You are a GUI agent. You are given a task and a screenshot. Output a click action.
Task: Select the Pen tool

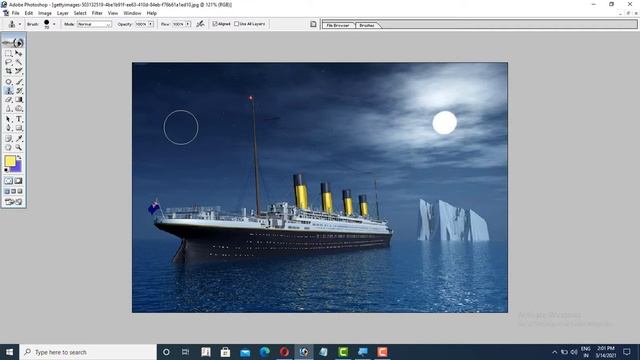[9, 128]
